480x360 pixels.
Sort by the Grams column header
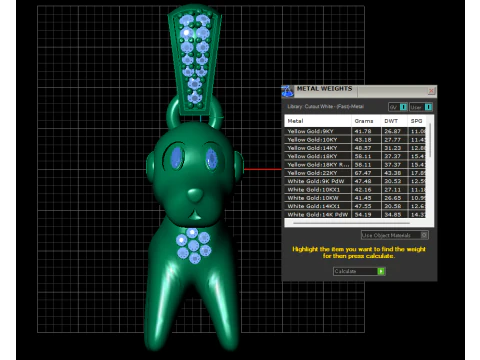pos(366,121)
